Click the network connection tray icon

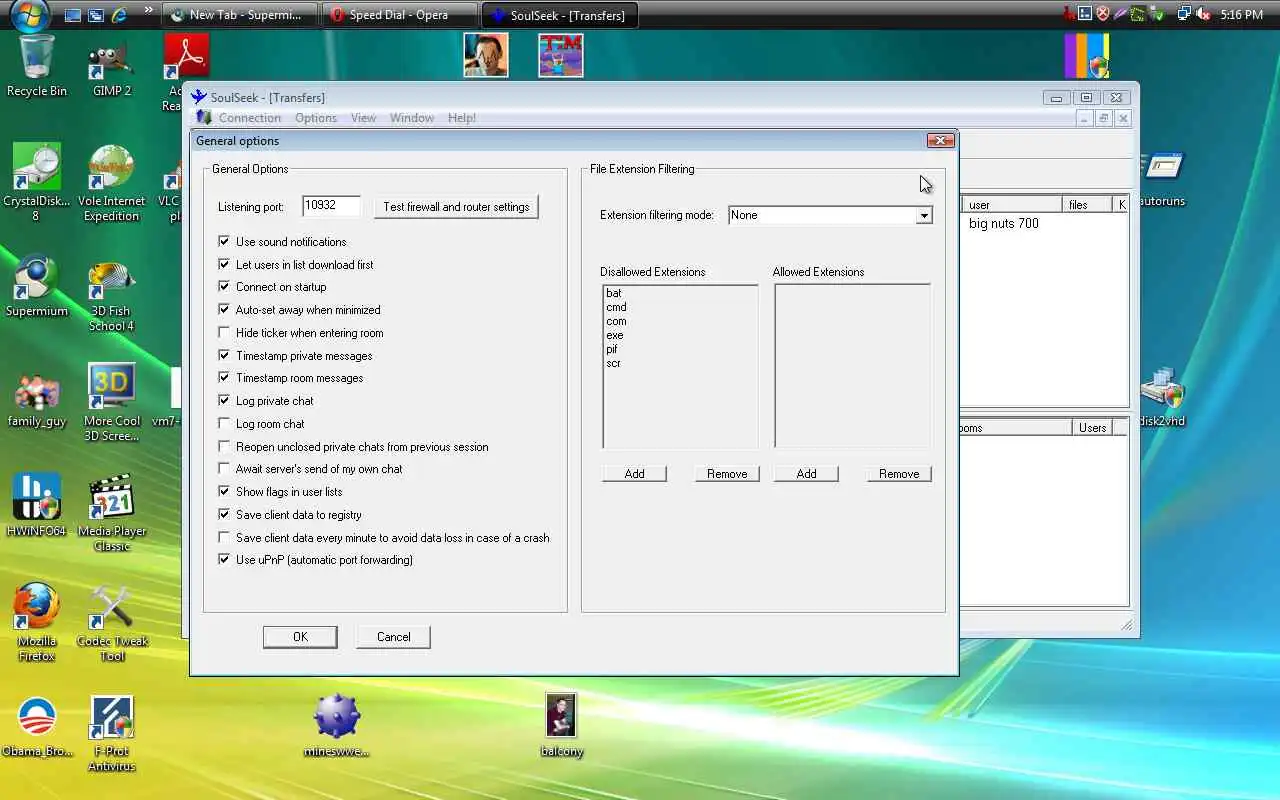click(x=1183, y=14)
